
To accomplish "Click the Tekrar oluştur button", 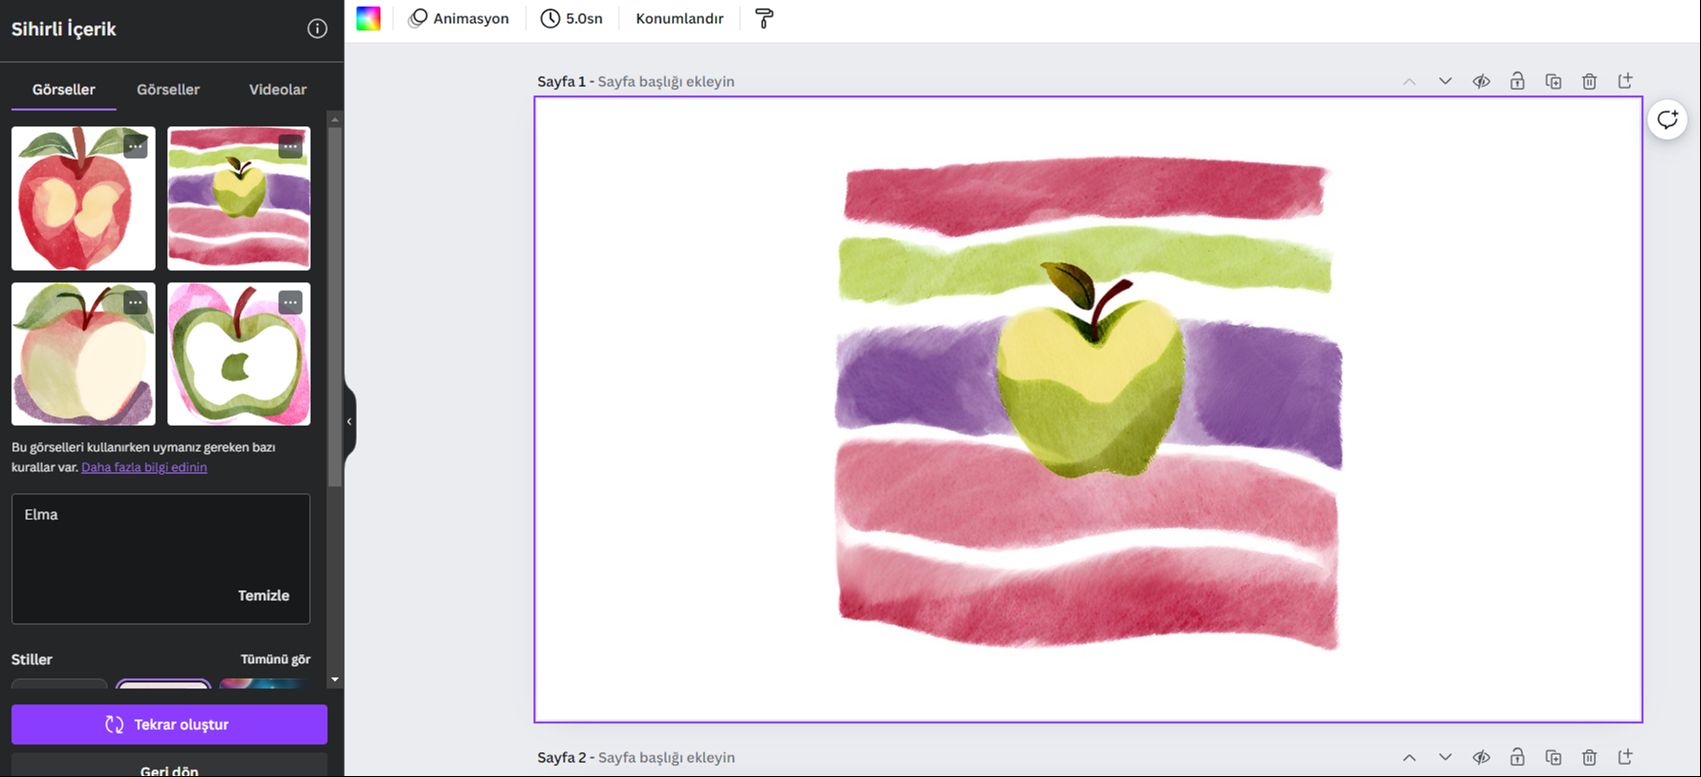I will 169,724.
